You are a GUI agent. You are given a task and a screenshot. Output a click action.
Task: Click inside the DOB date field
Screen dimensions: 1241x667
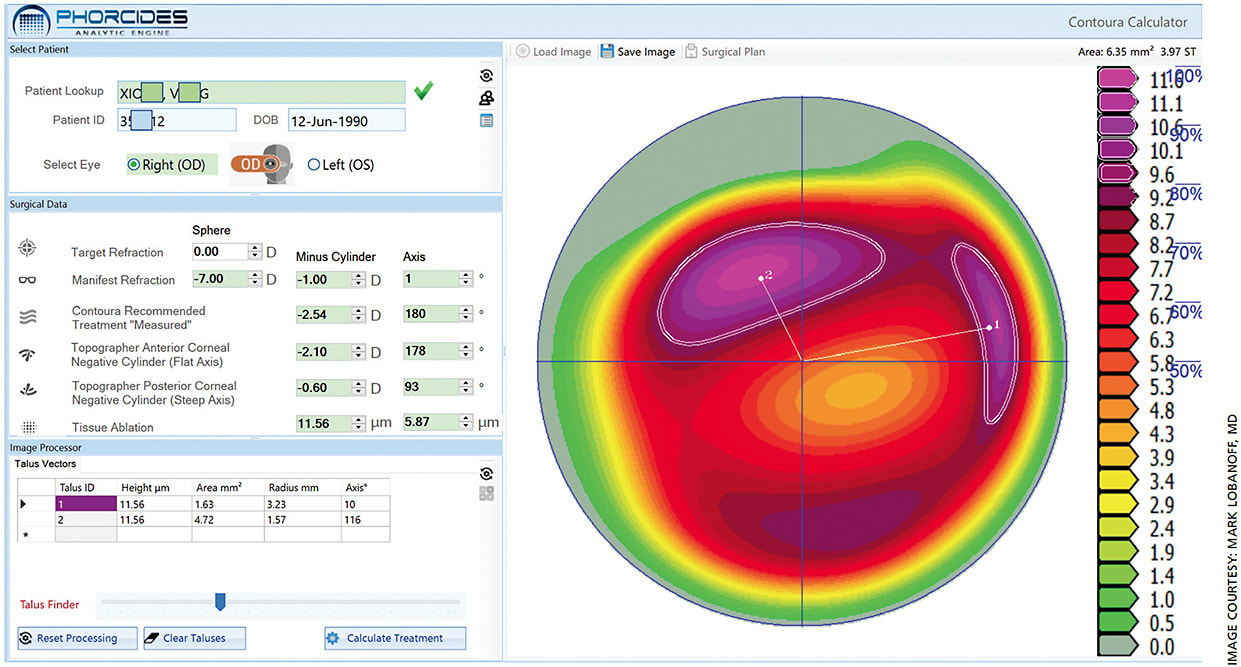[x=345, y=119]
